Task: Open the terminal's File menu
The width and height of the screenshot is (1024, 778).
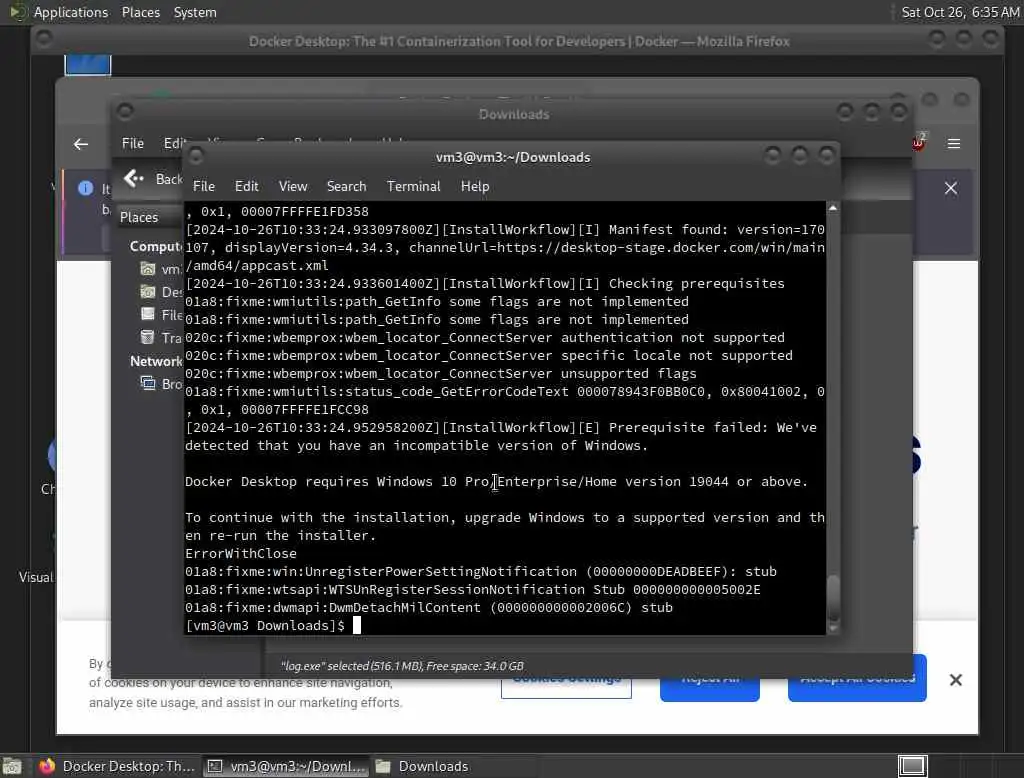Action: click(x=204, y=186)
